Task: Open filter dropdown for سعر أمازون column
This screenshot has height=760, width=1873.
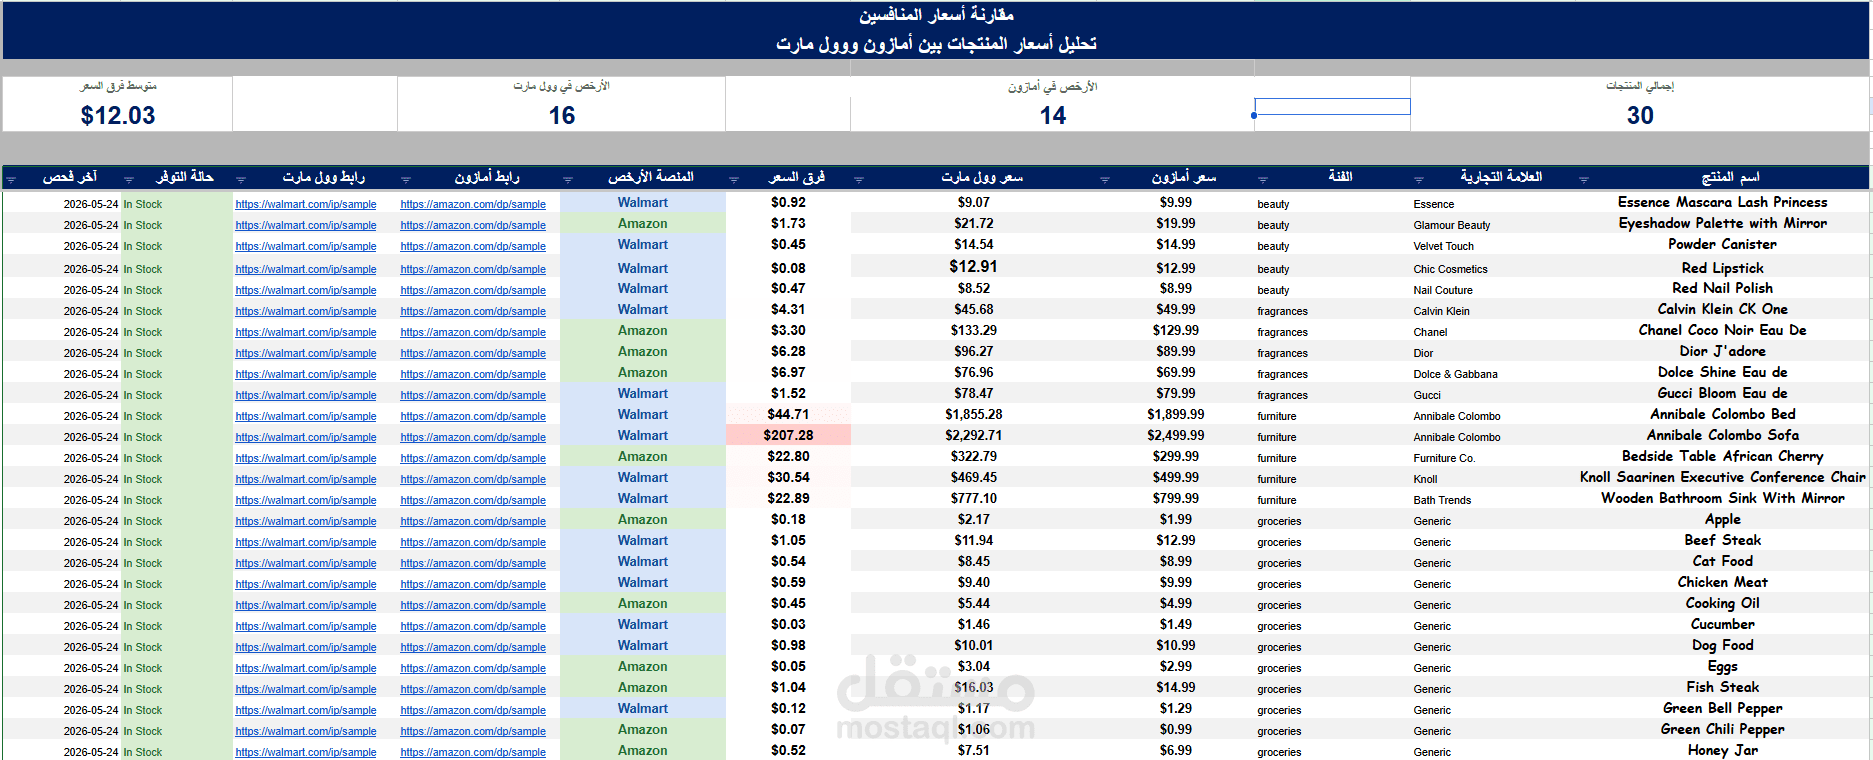Action: (1105, 180)
